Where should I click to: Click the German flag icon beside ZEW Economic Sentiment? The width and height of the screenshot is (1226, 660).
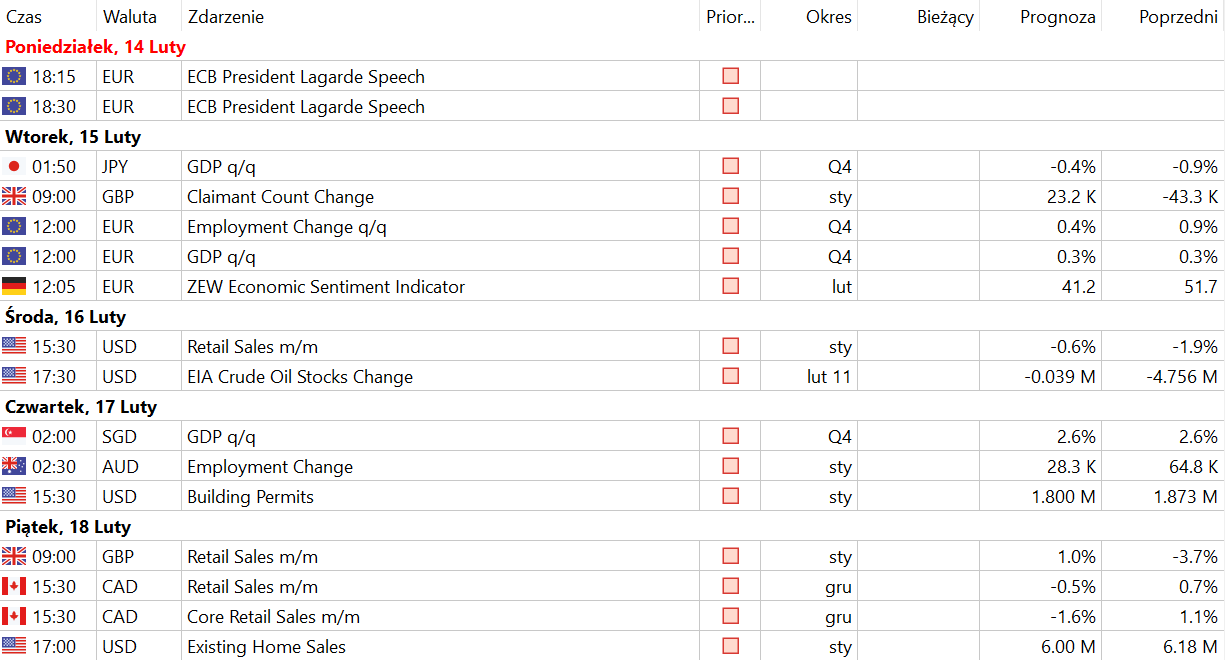[14, 287]
